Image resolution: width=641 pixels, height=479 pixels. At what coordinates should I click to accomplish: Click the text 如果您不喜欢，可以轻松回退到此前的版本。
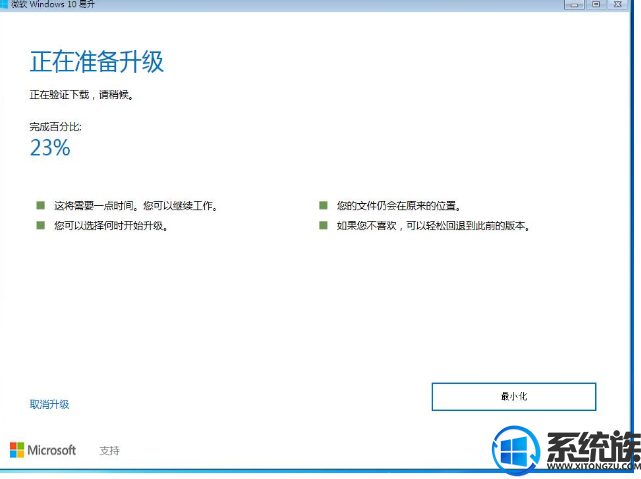pyautogui.click(x=433, y=225)
